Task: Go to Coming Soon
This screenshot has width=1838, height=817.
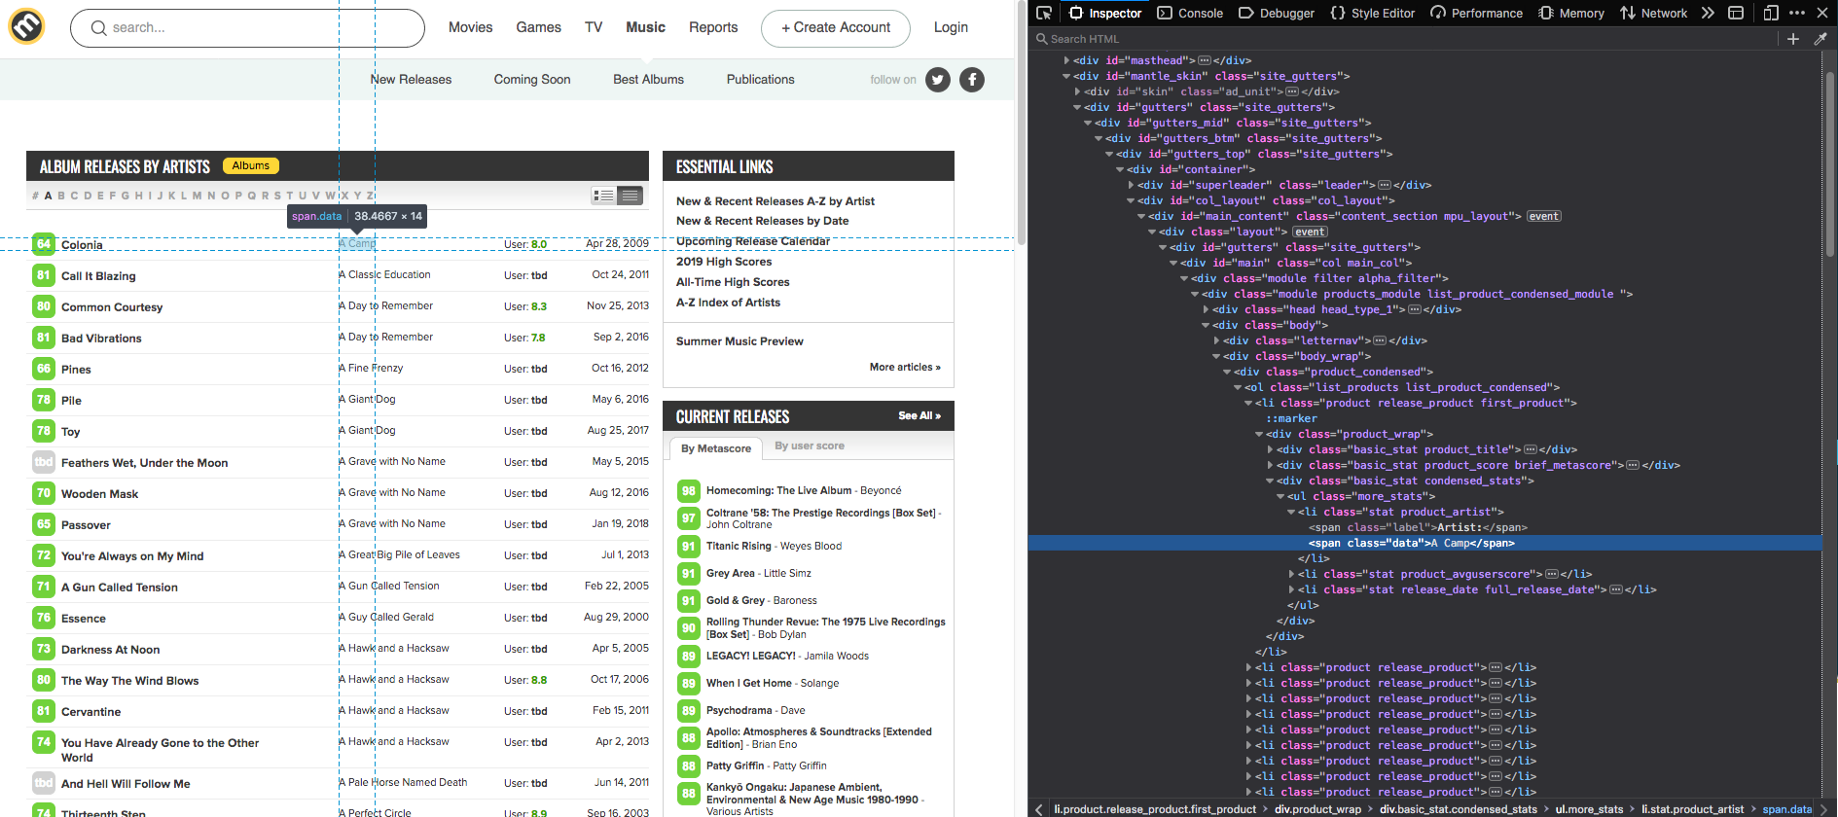Action: (x=532, y=80)
